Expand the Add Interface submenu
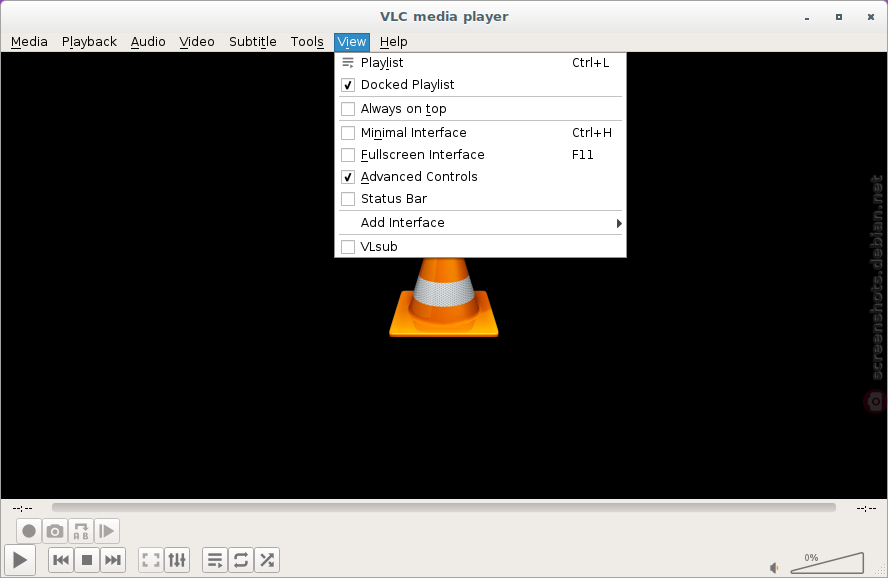The height and width of the screenshot is (578, 888). point(480,222)
